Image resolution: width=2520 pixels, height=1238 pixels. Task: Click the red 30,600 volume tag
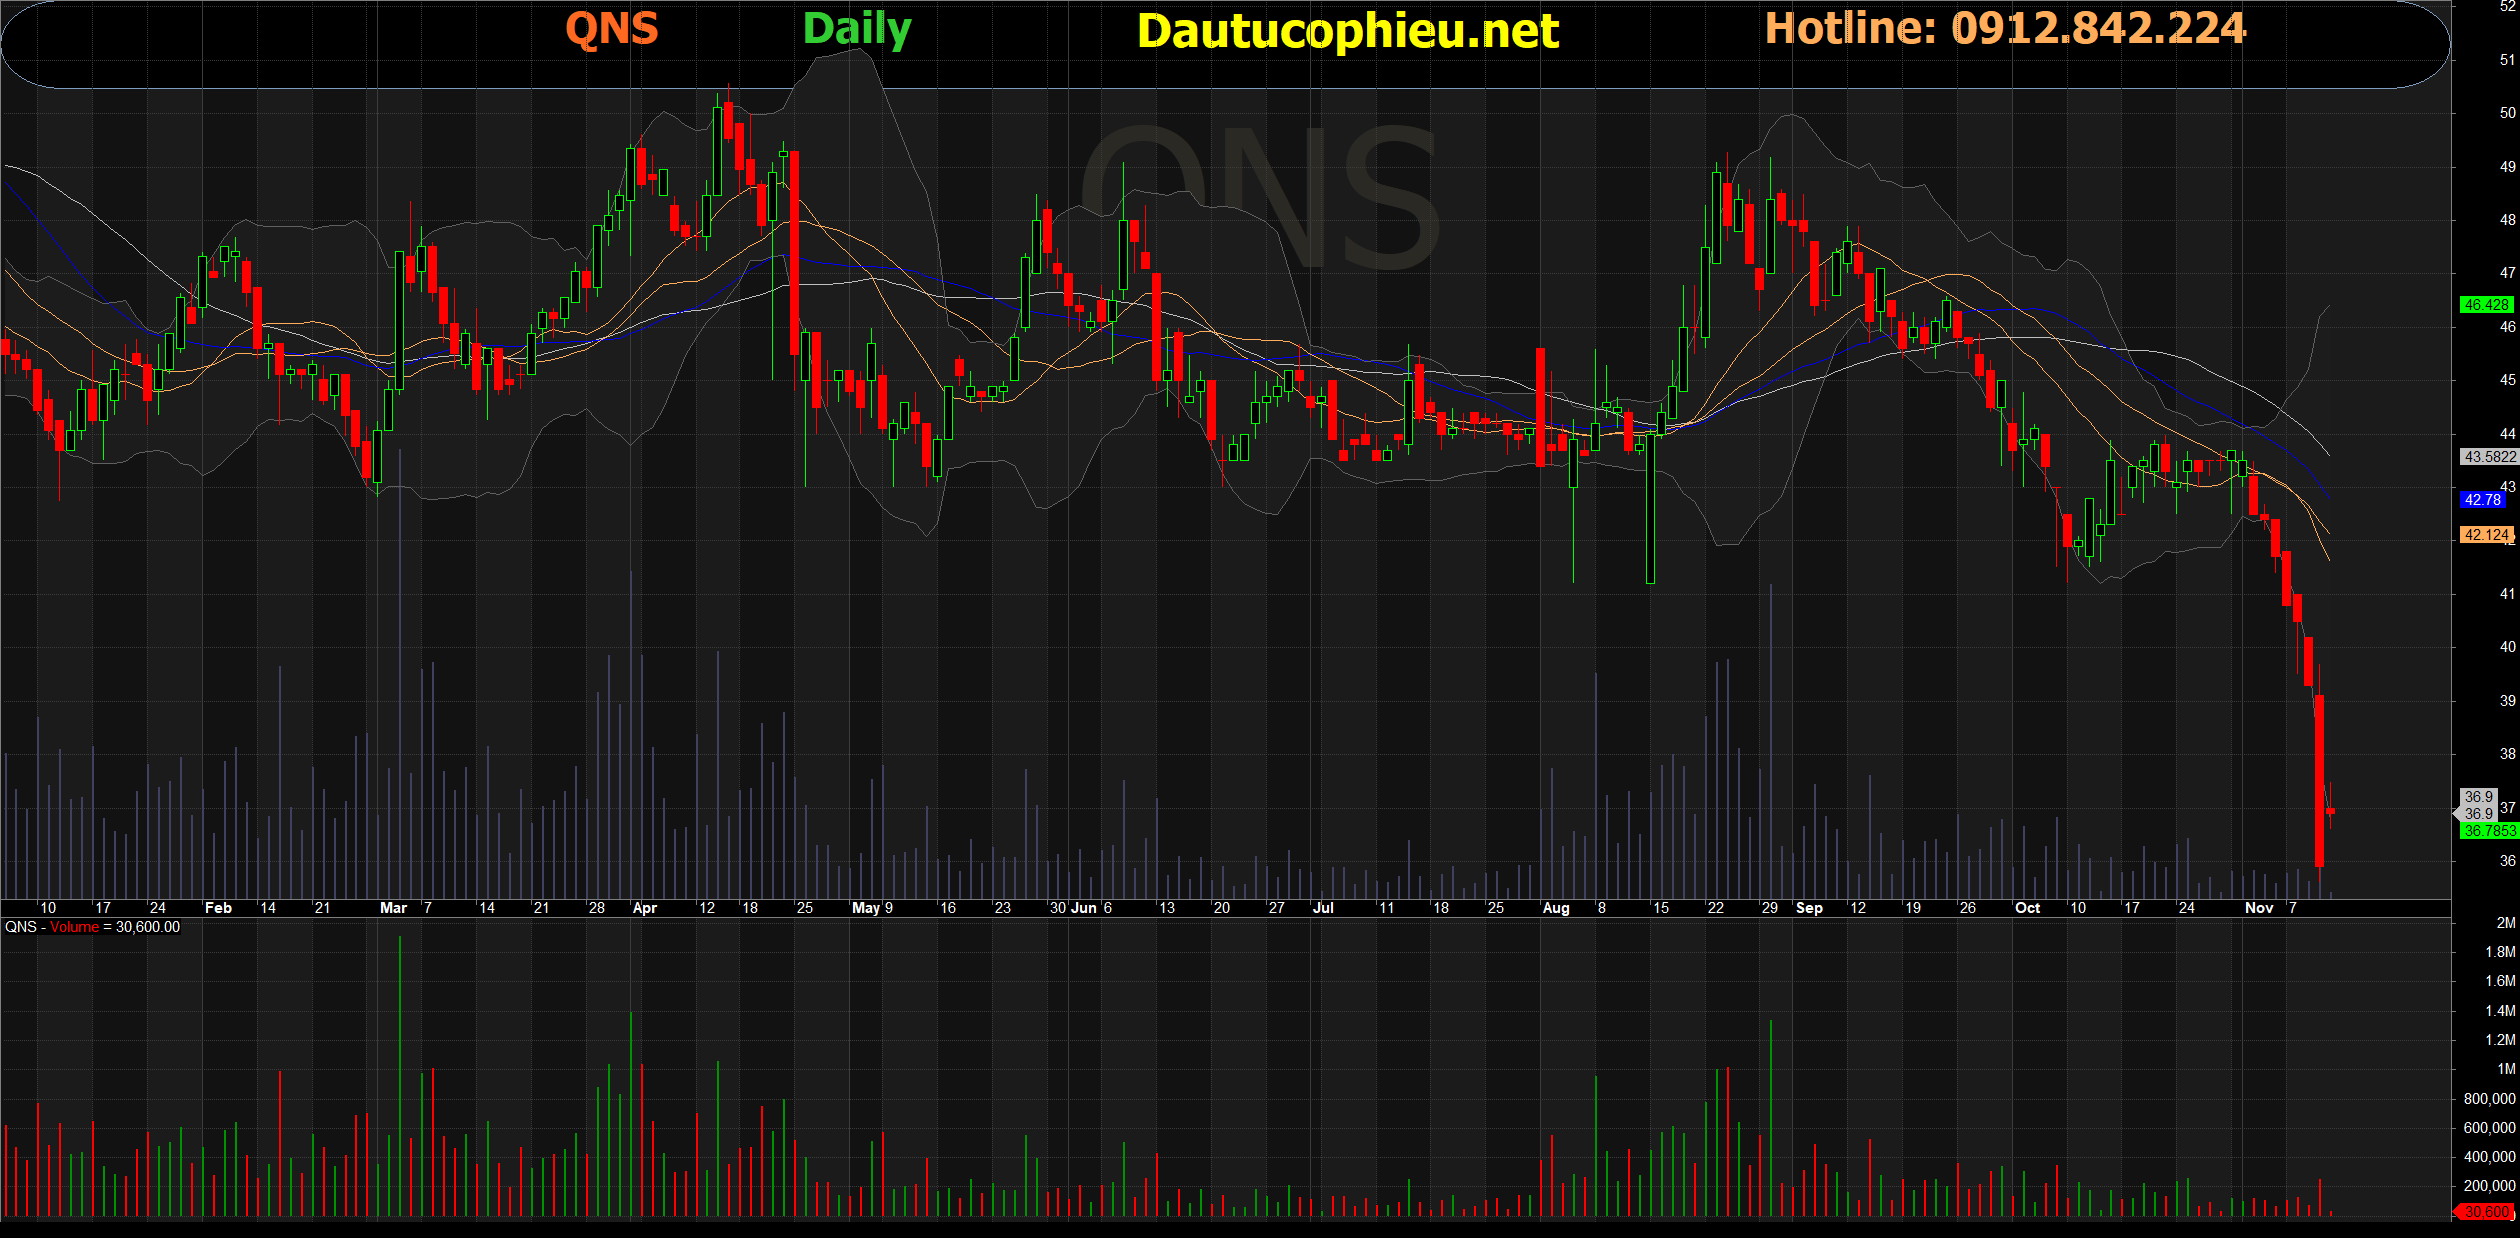(x=2485, y=1212)
